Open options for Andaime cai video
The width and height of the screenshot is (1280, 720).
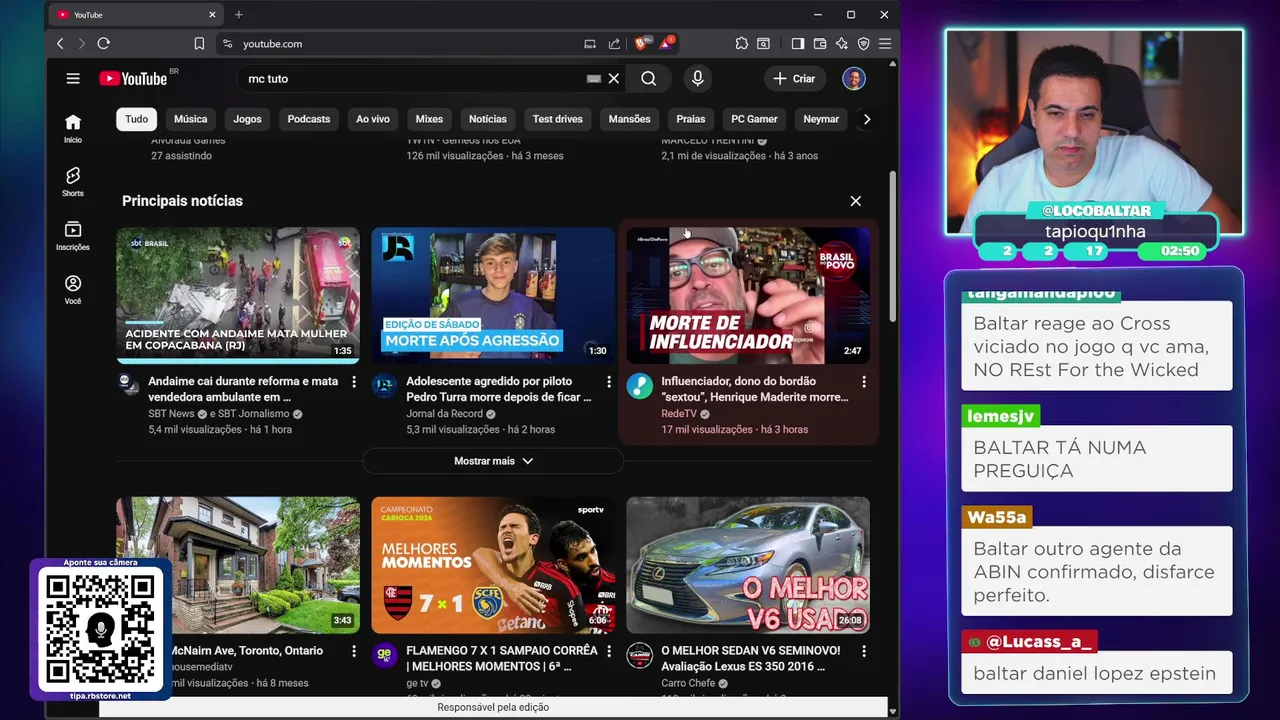tap(354, 382)
